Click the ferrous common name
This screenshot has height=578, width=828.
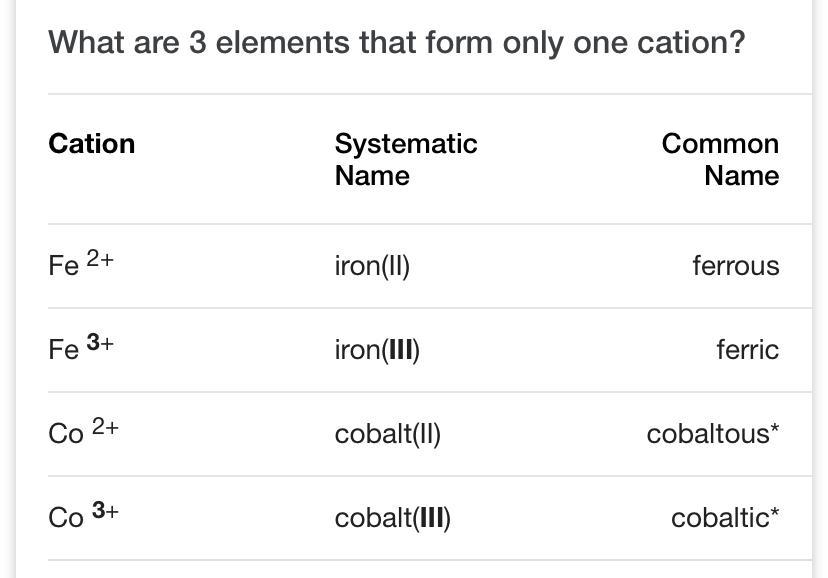[x=736, y=266]
